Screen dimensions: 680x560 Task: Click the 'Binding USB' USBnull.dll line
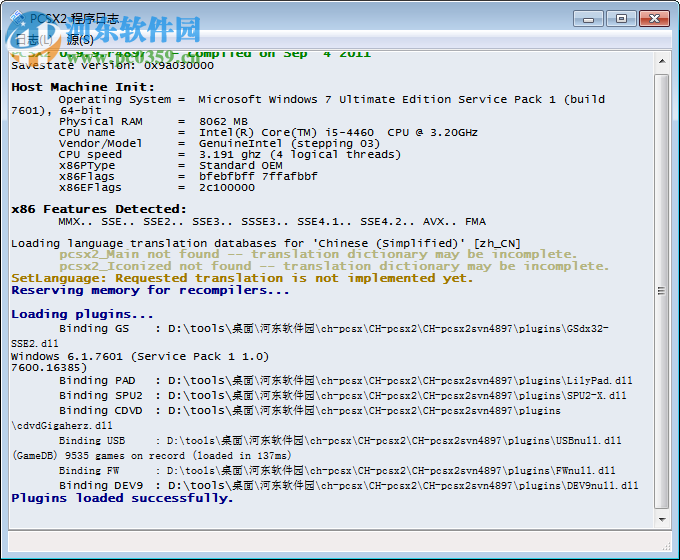(340, 441)
